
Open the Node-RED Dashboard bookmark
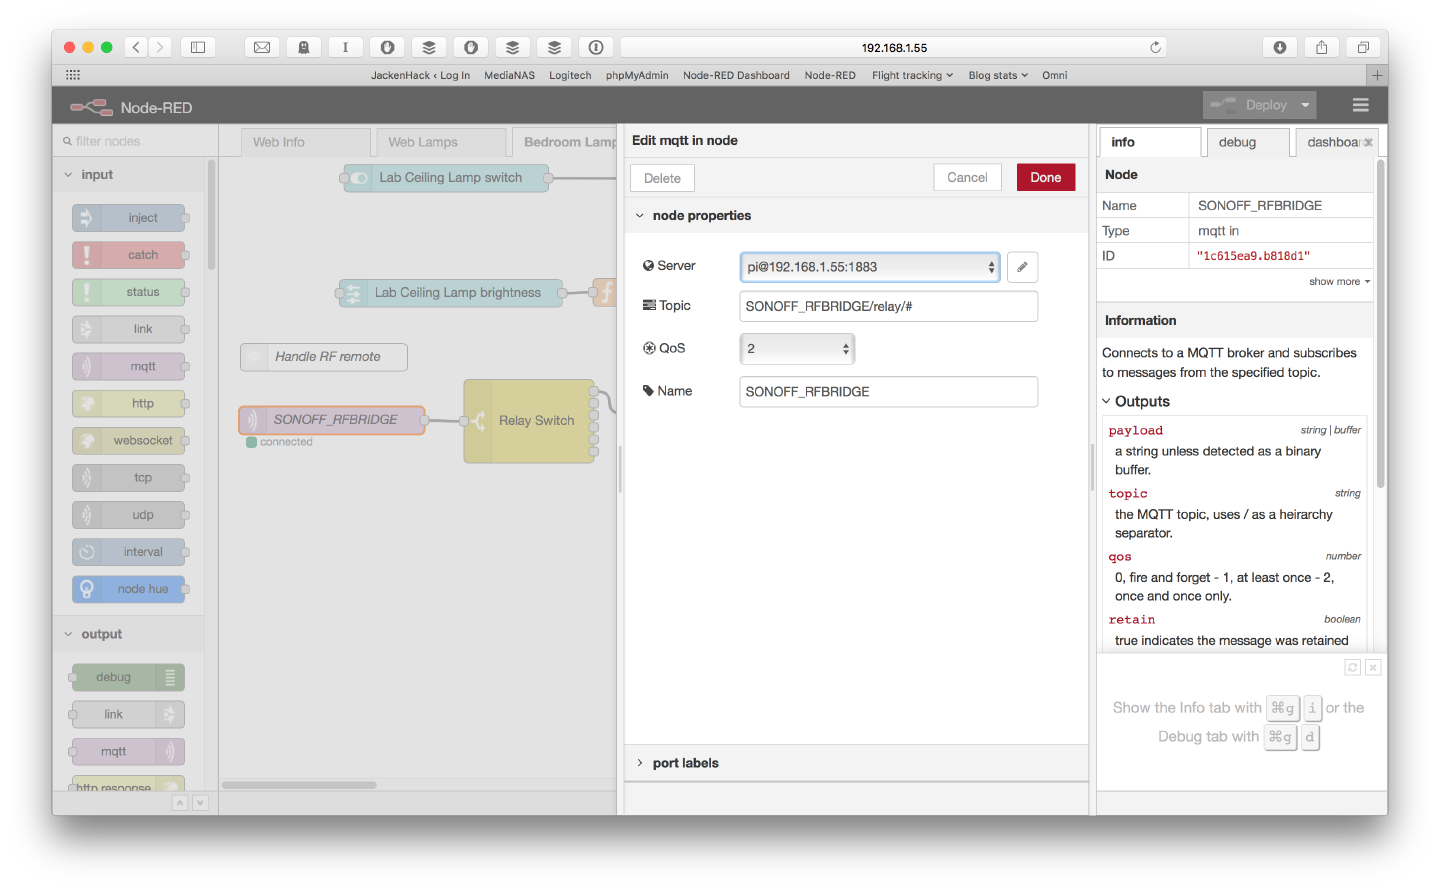(736, 75)
